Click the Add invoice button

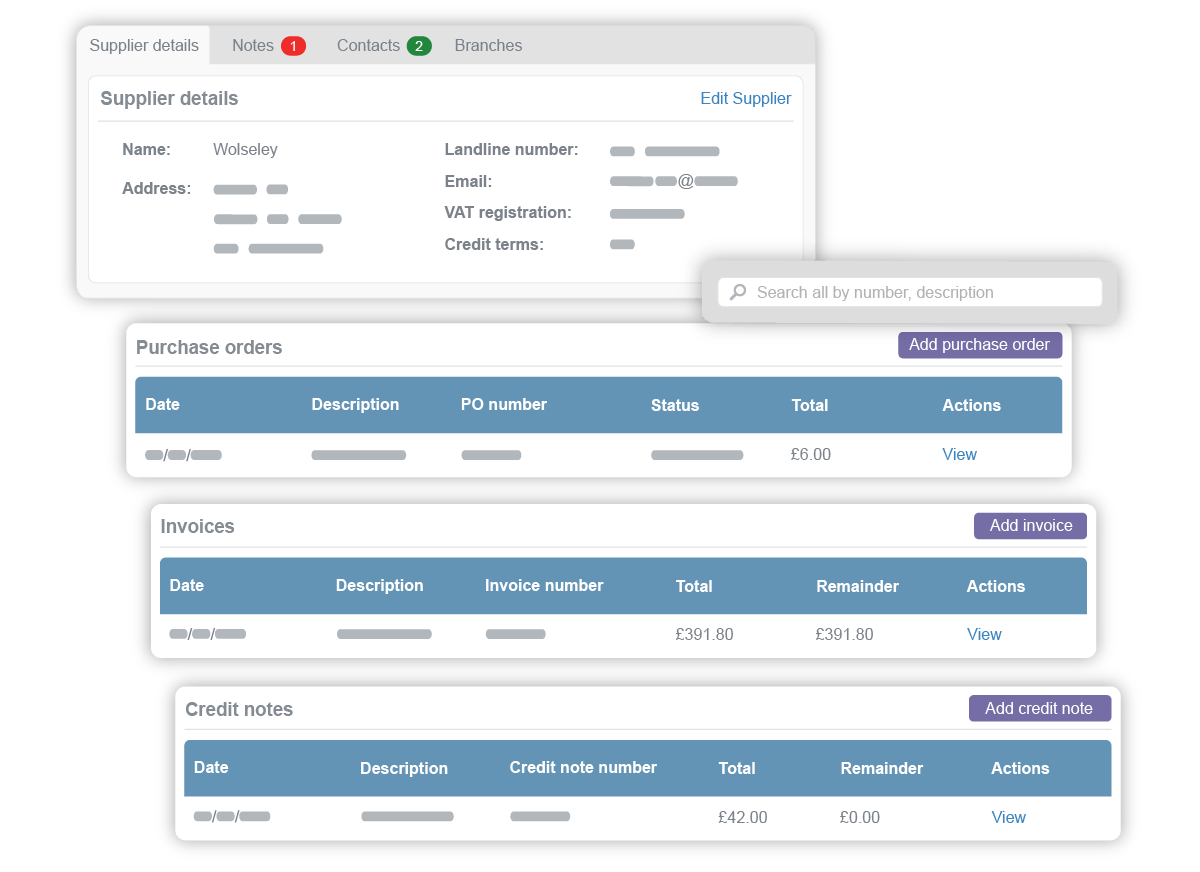[x=1029, y=525]
